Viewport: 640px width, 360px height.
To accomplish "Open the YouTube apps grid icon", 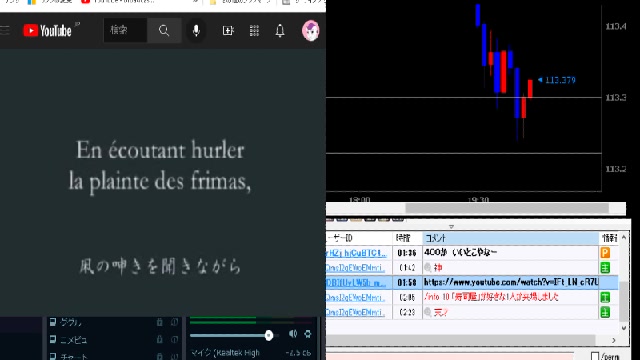I will click(254, 31).
